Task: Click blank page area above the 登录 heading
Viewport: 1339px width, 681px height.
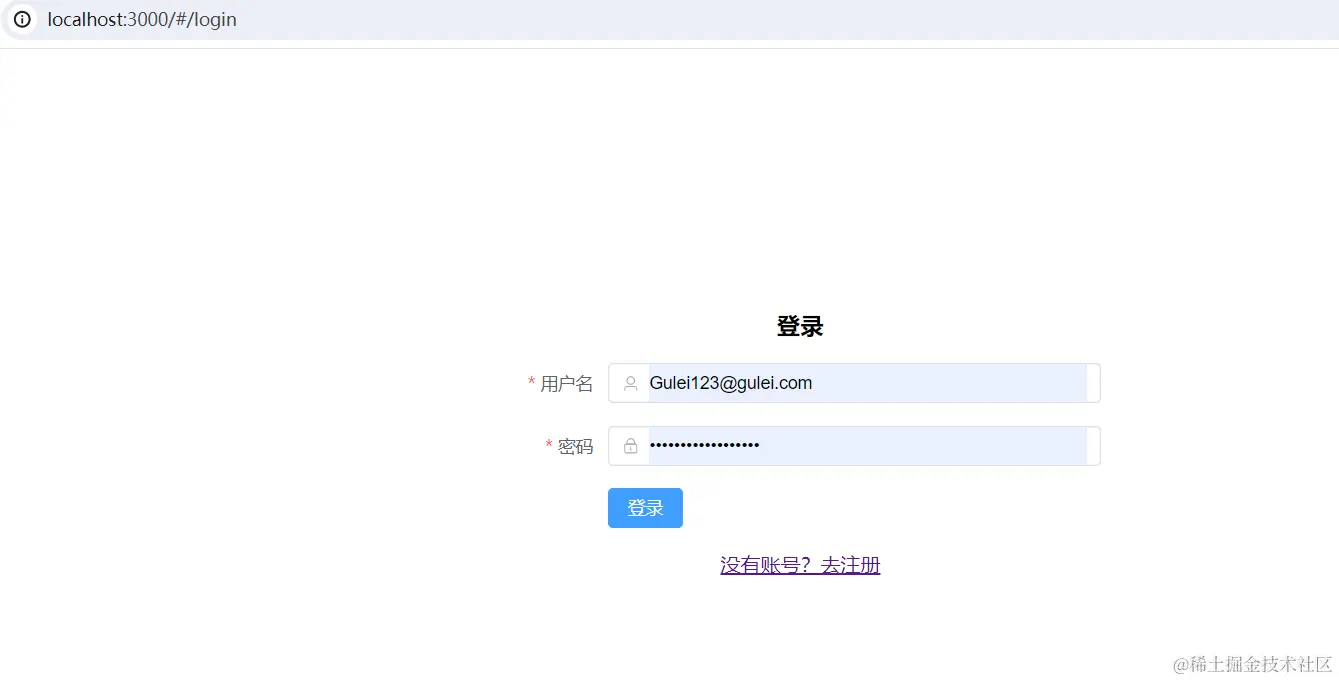Action: pos(800,180)
